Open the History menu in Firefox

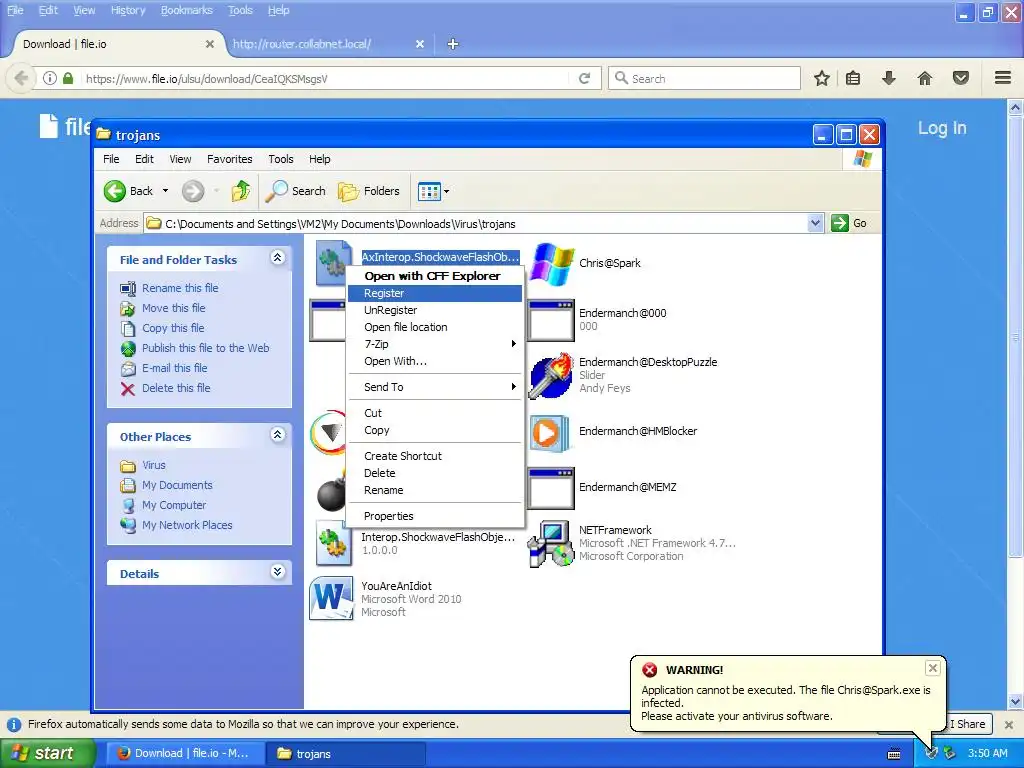tap(128, 10)
